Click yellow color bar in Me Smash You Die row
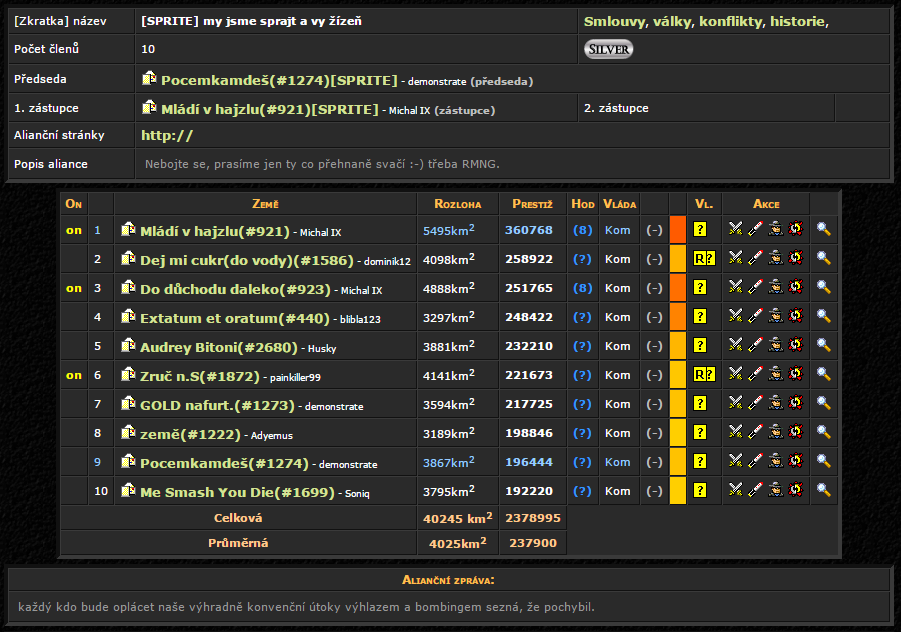 click(678, 490)
